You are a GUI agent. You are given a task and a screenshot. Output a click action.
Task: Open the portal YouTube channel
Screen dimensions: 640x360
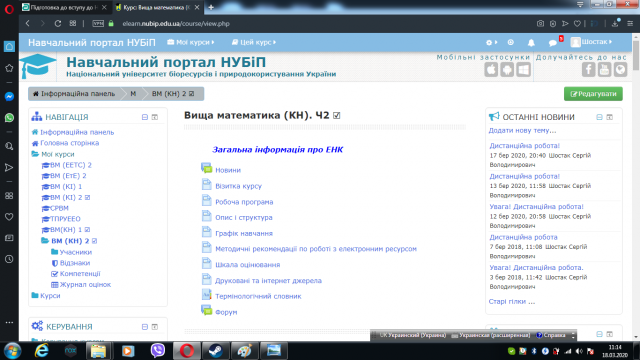[604, 70]
